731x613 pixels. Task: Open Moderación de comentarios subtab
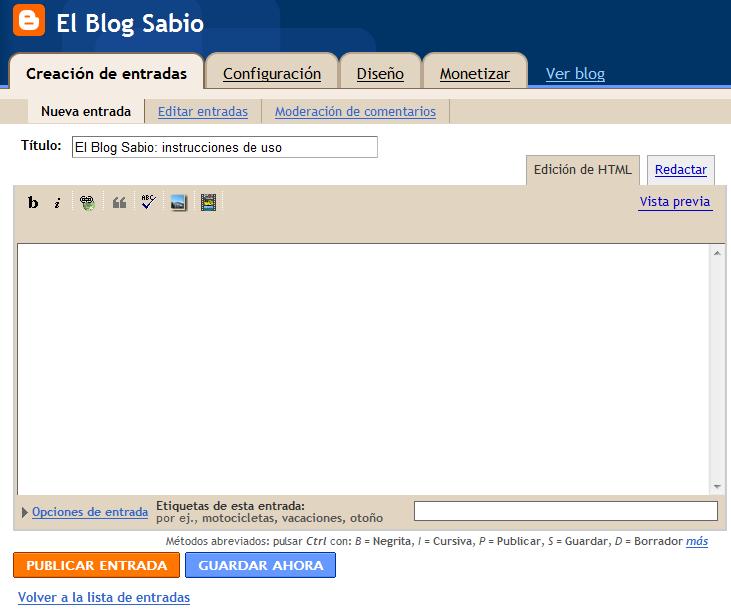tap(355, 111)
